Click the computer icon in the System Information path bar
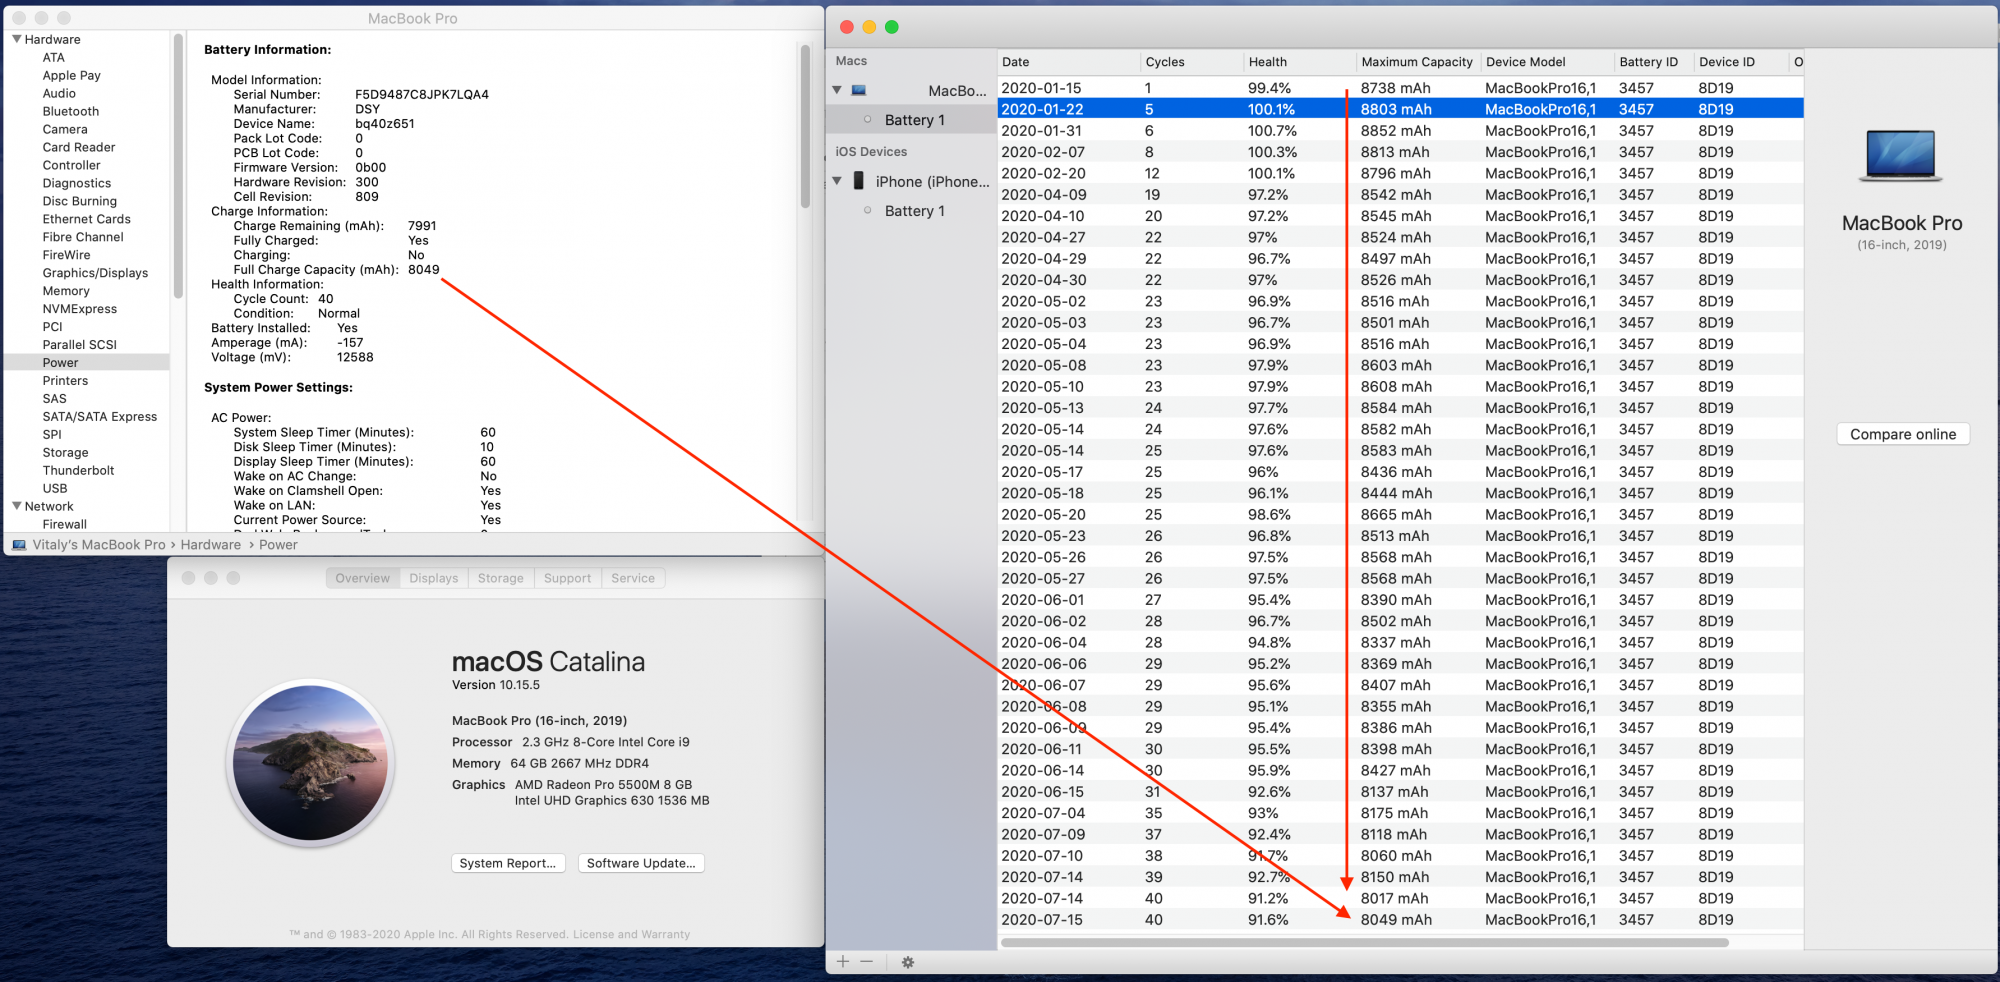2000x982 pixels. click(19, 545)
